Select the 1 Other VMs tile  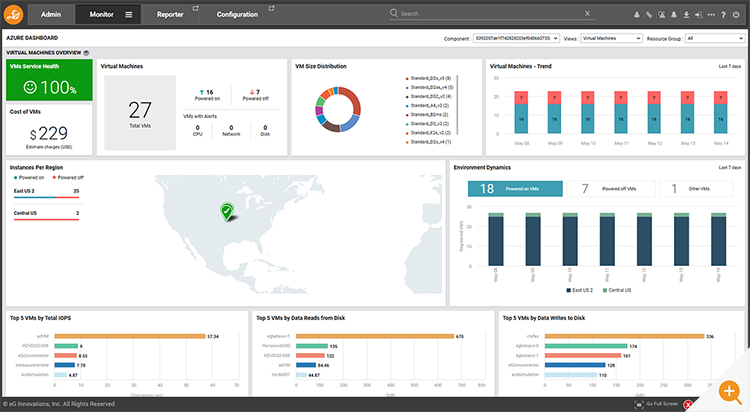[x=696, y=189]
